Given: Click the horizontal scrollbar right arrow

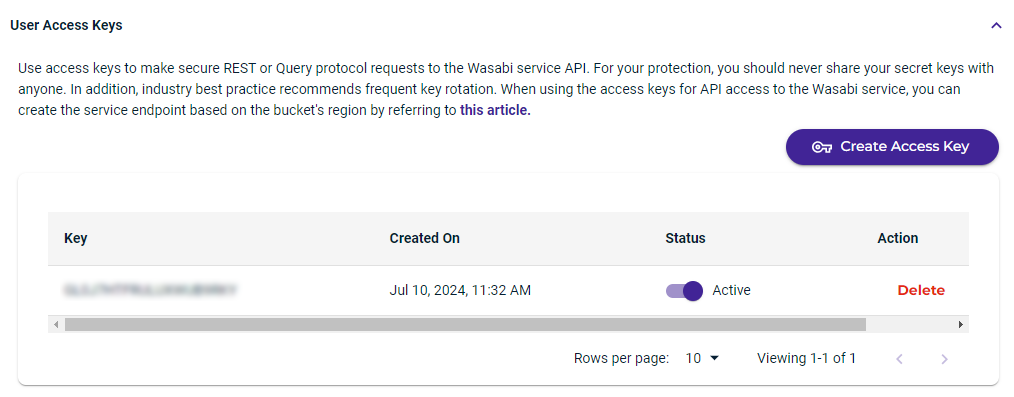Looking at the screenshot, I should (961, 325).
